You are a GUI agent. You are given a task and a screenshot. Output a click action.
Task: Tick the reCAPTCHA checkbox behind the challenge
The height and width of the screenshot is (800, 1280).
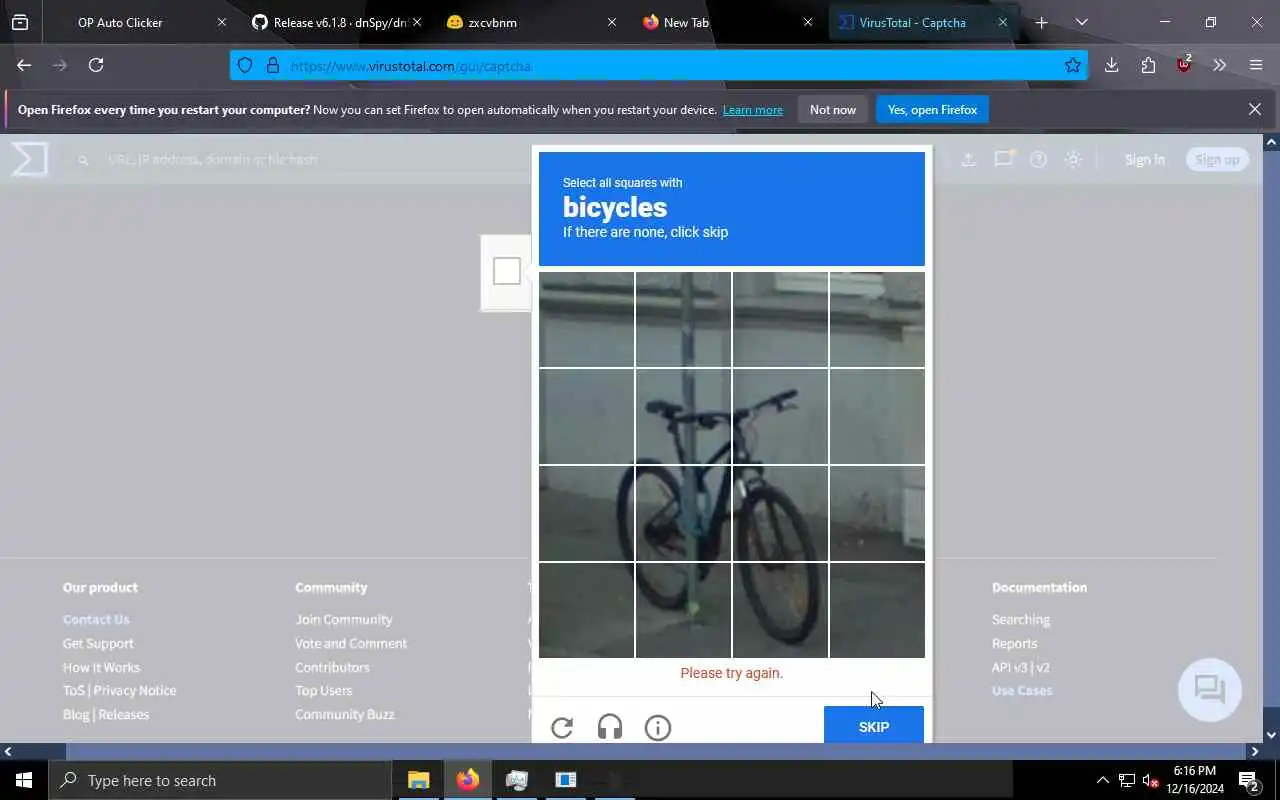tap(507, 271)
